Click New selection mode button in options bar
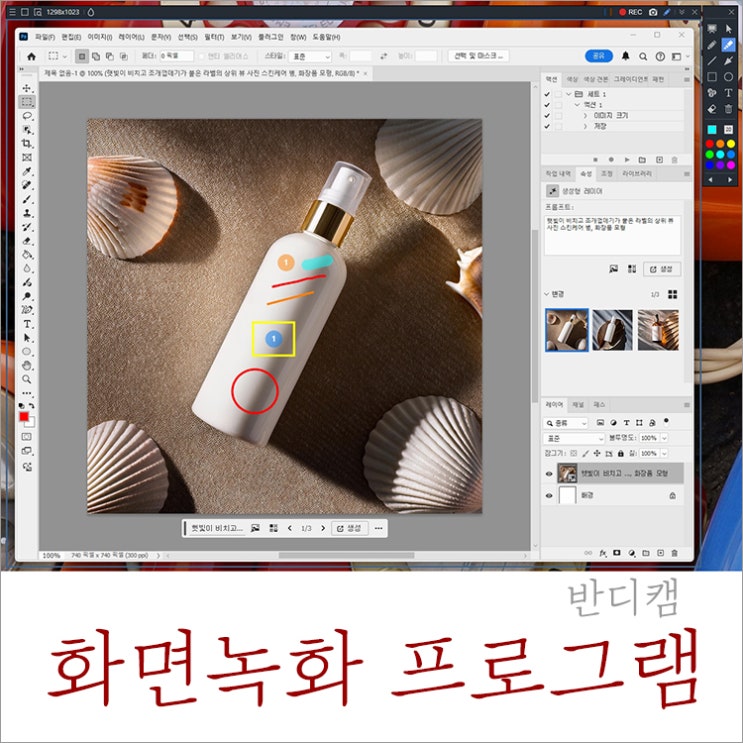This screenshot has height=743, width=743. tap(82, 56)
